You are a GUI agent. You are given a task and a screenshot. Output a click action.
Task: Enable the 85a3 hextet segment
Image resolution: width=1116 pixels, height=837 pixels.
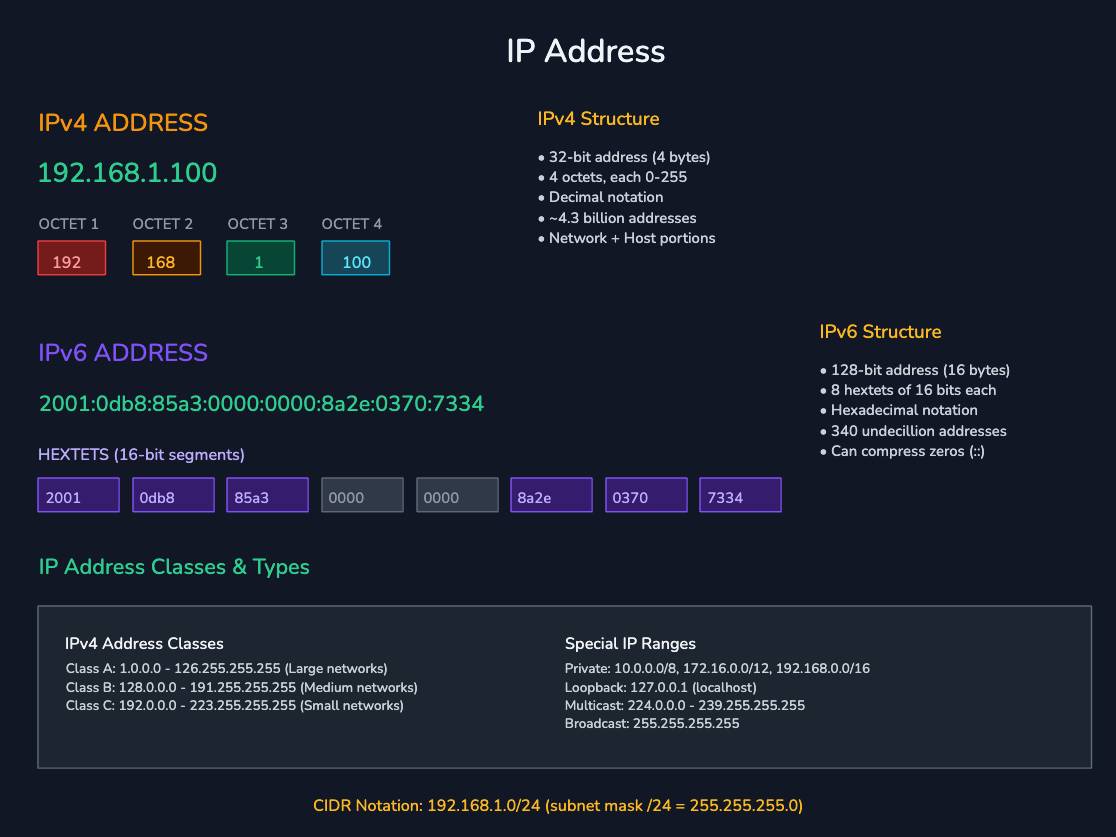(267, 494)
